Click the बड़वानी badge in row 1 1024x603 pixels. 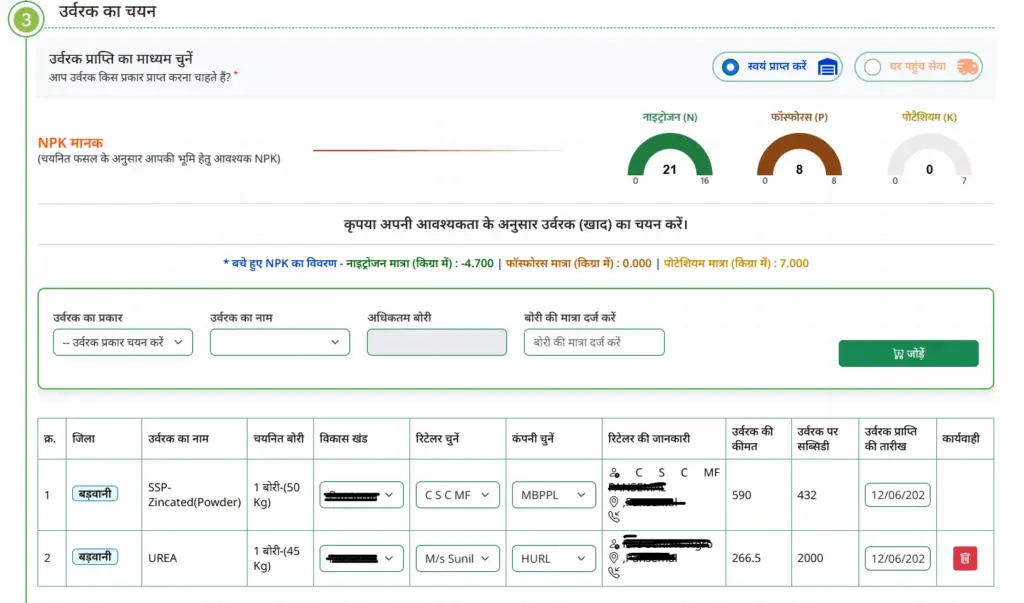[x=95, y=494]
